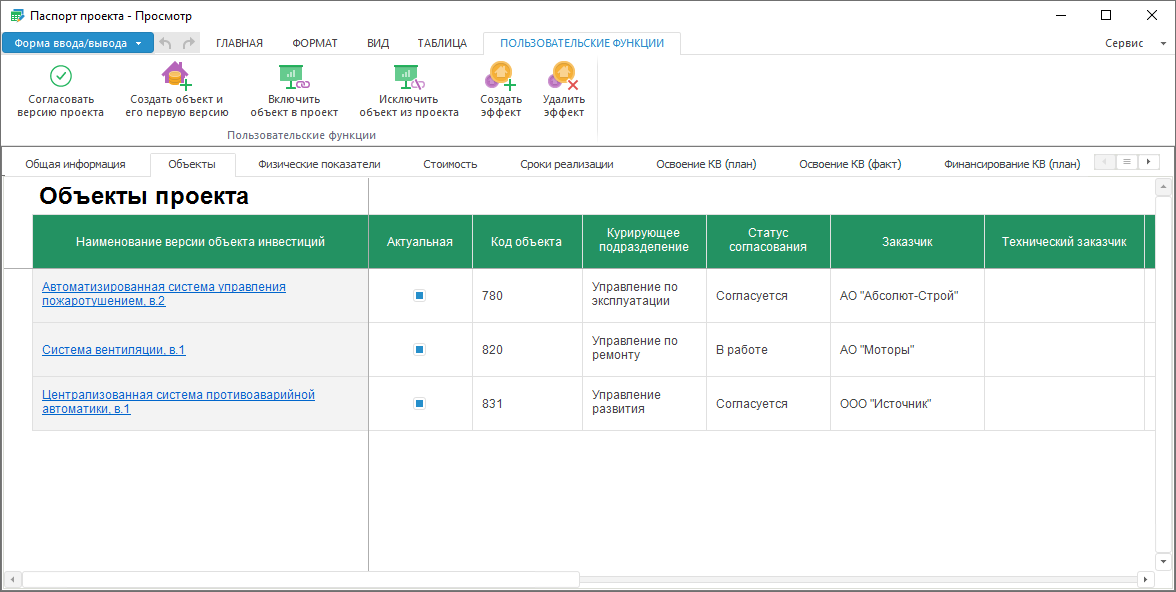Open Система вентиляции, в.1 link
The width and height of the screenshot is (1176, 592).
113,350
